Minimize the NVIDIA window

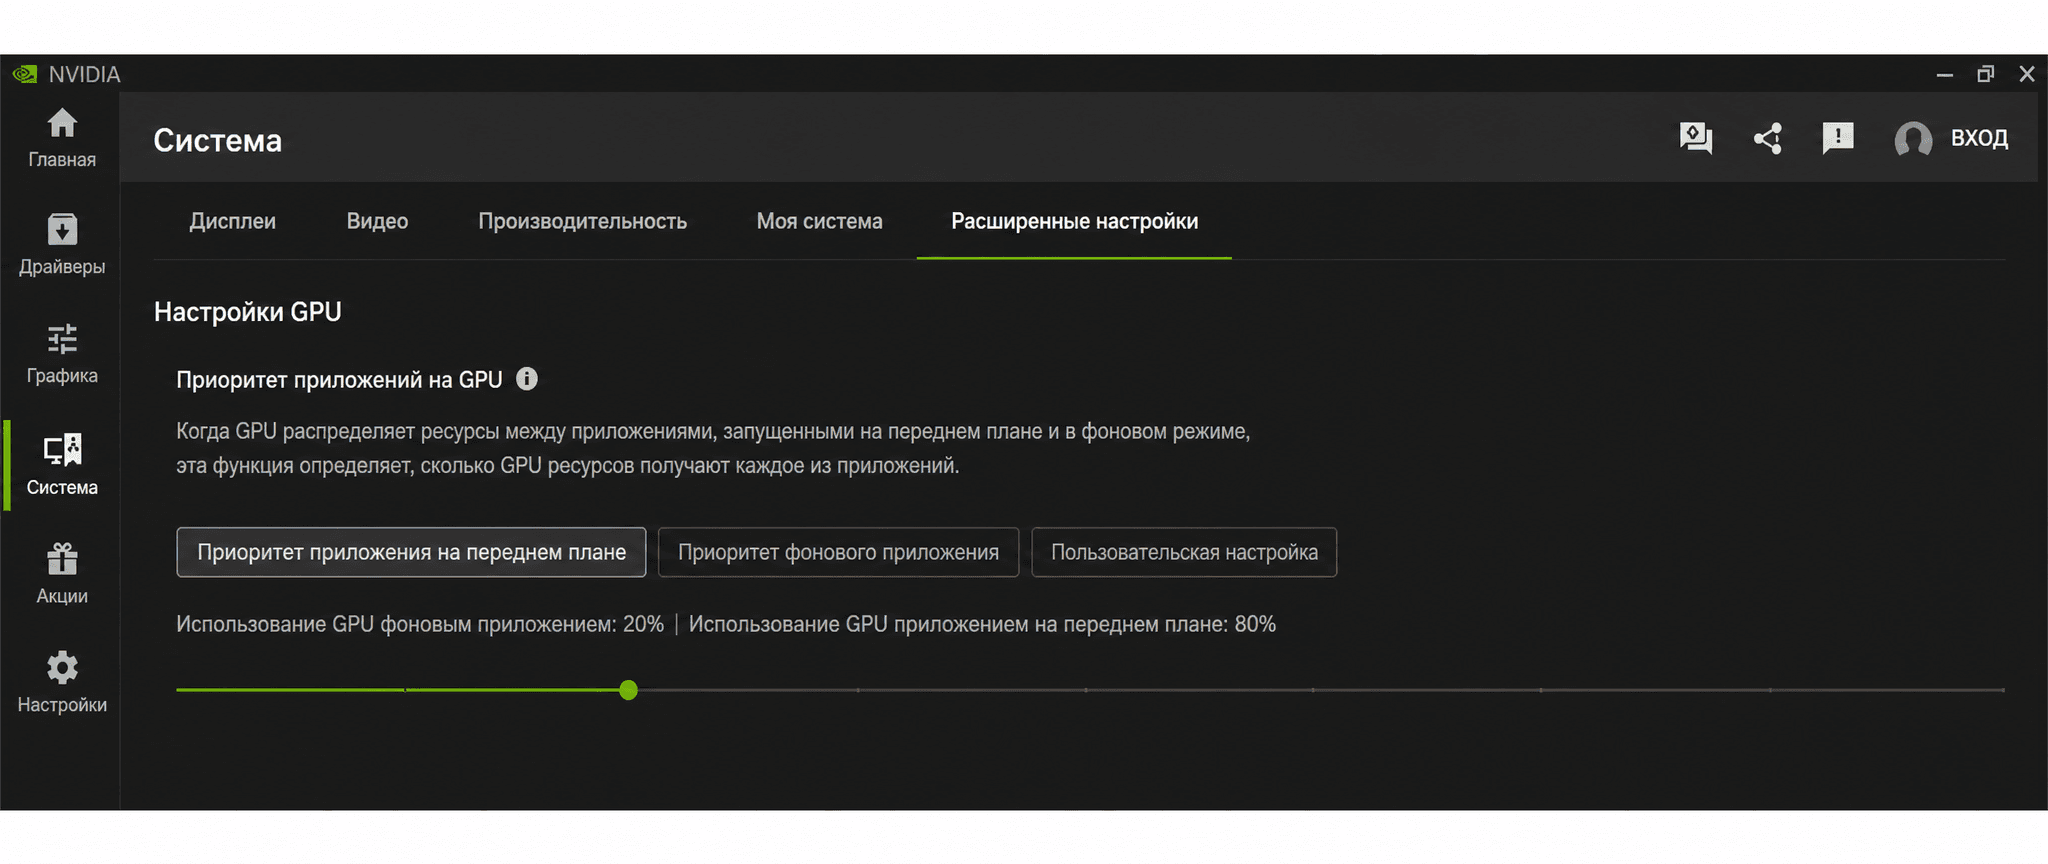tap(1945, 74)
